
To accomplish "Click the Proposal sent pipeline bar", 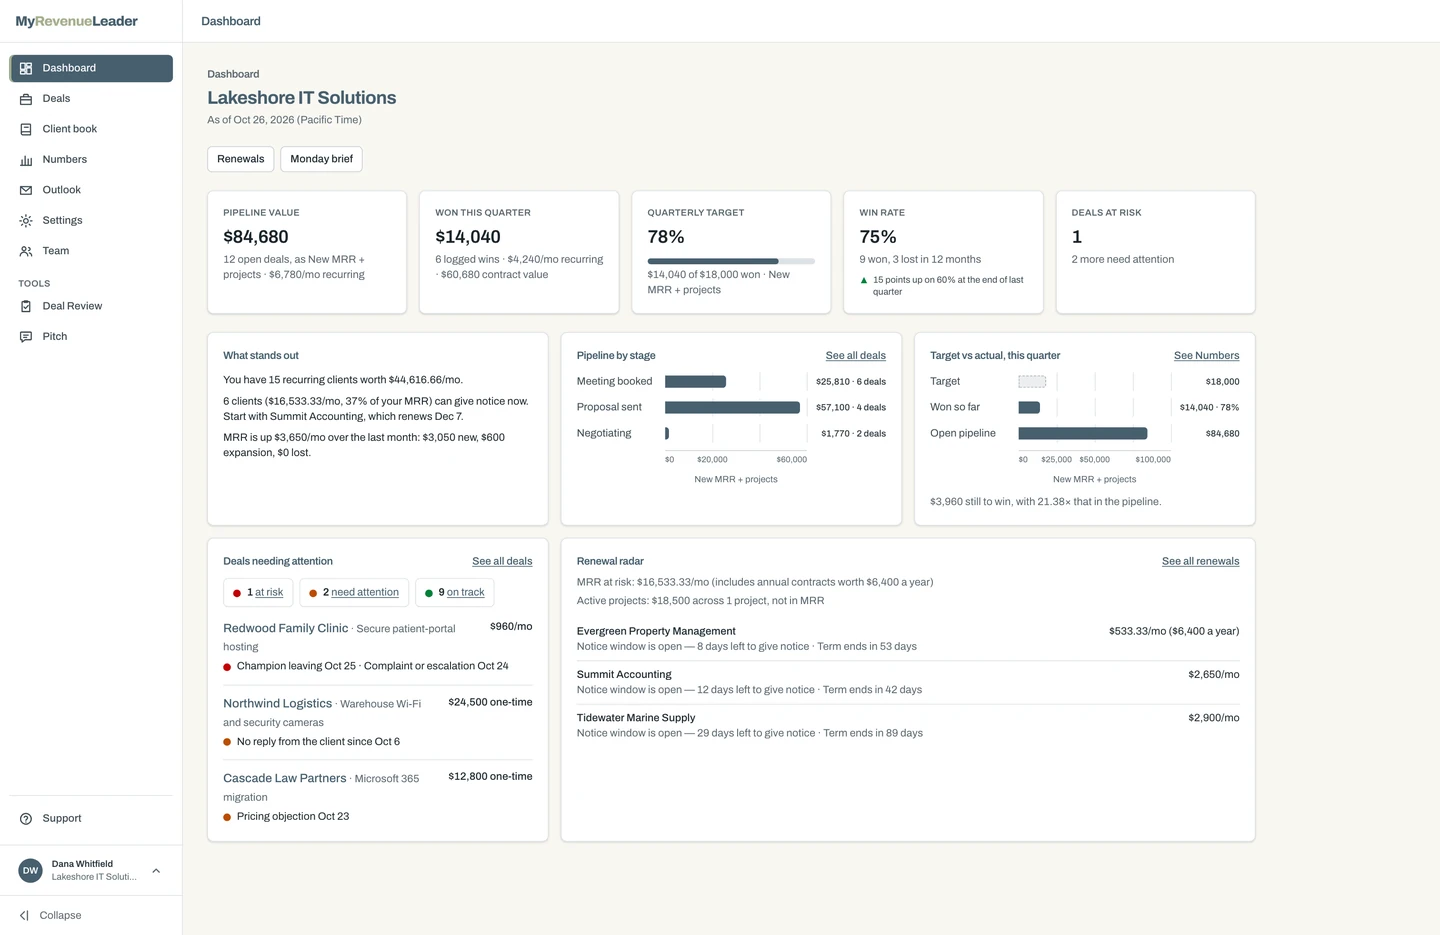I will pos(732,408).
